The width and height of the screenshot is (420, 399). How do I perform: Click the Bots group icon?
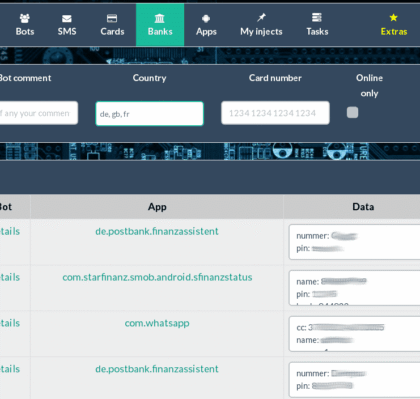click(25, 18)
